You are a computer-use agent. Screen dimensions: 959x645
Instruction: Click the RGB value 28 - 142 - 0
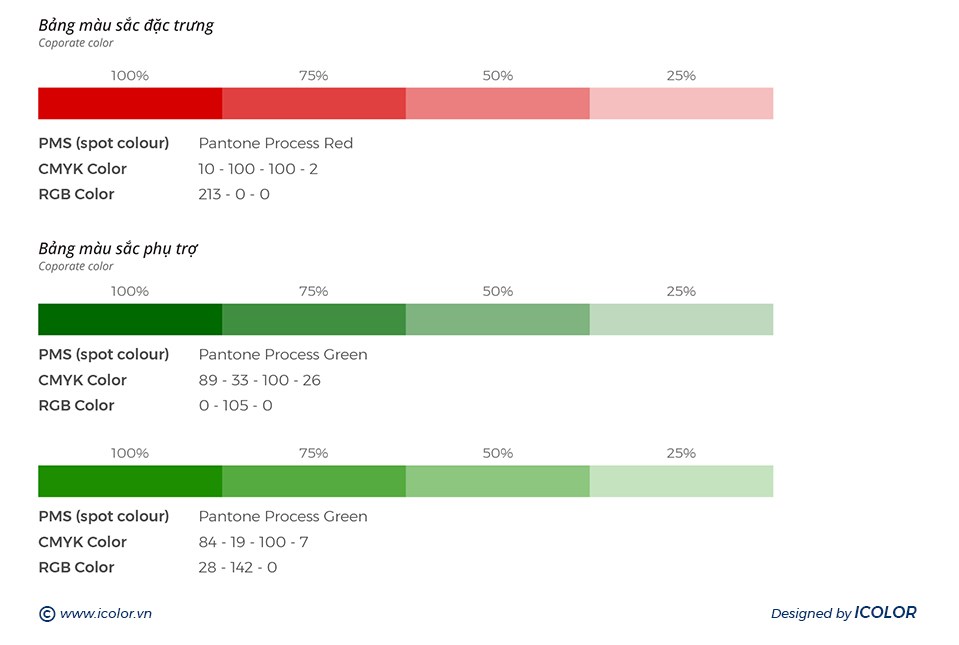238,568
